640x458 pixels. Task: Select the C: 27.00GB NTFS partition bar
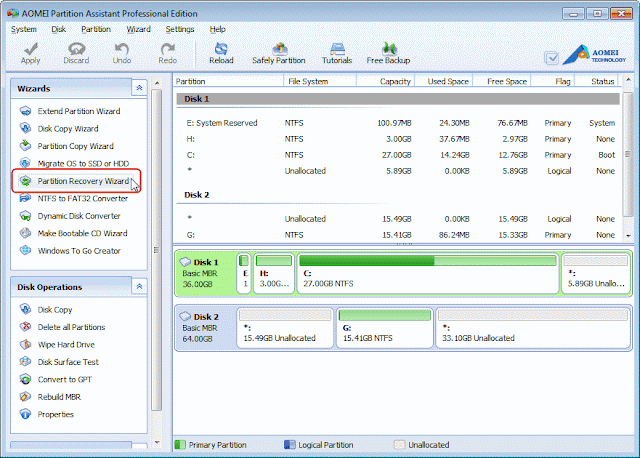(x=427, y=273)
